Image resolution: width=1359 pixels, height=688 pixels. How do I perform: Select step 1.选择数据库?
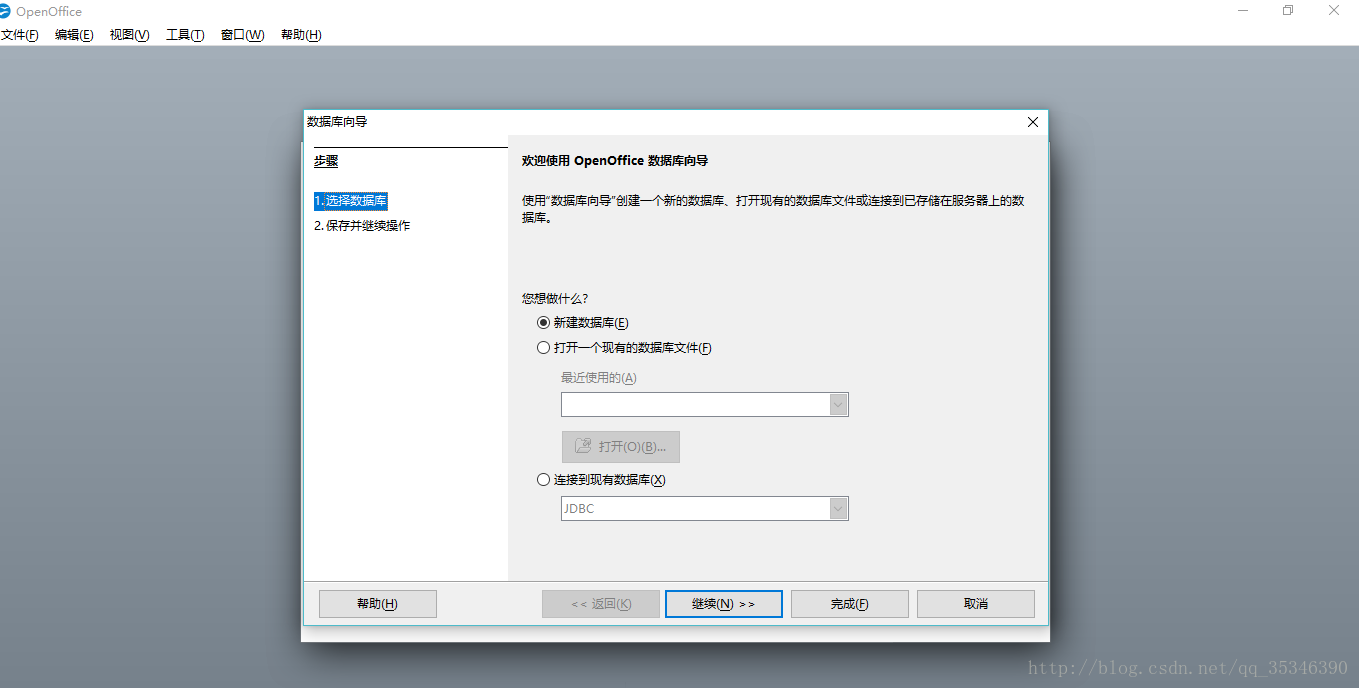(350, 201)
